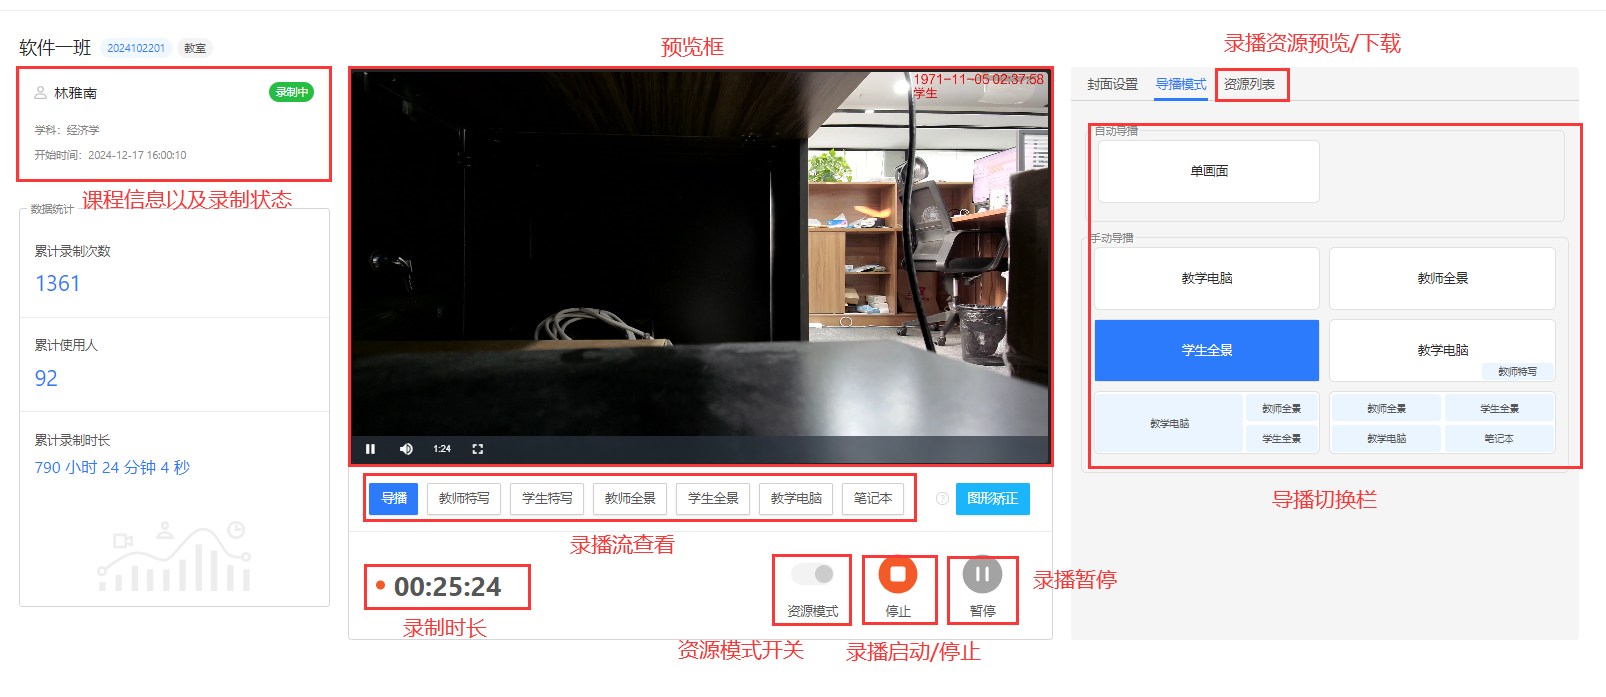
Task: Click help icon beside 图形矫正
Action: [x=942, y=499]
